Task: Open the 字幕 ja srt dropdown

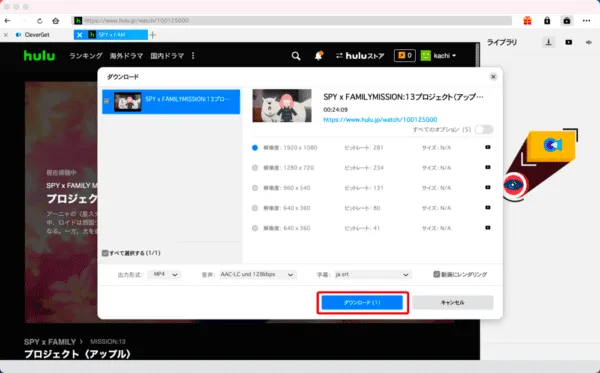Action: pyautogui.click(x=372, y=274)
